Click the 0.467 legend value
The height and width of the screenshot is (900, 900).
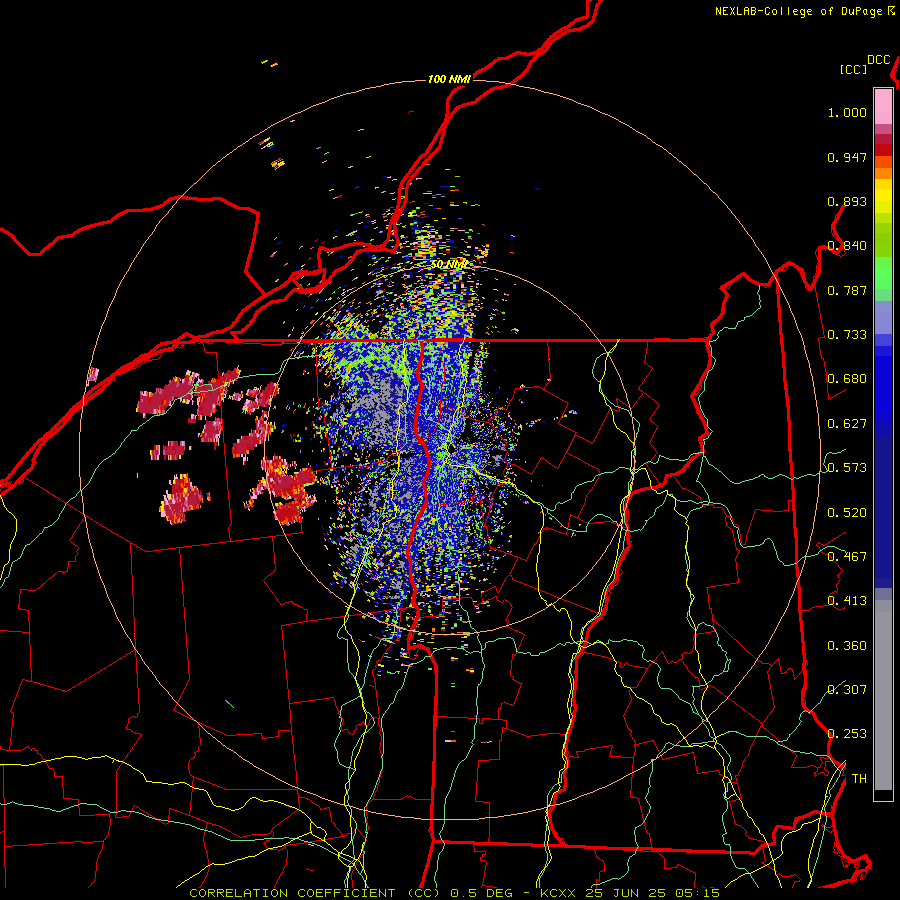847,557
